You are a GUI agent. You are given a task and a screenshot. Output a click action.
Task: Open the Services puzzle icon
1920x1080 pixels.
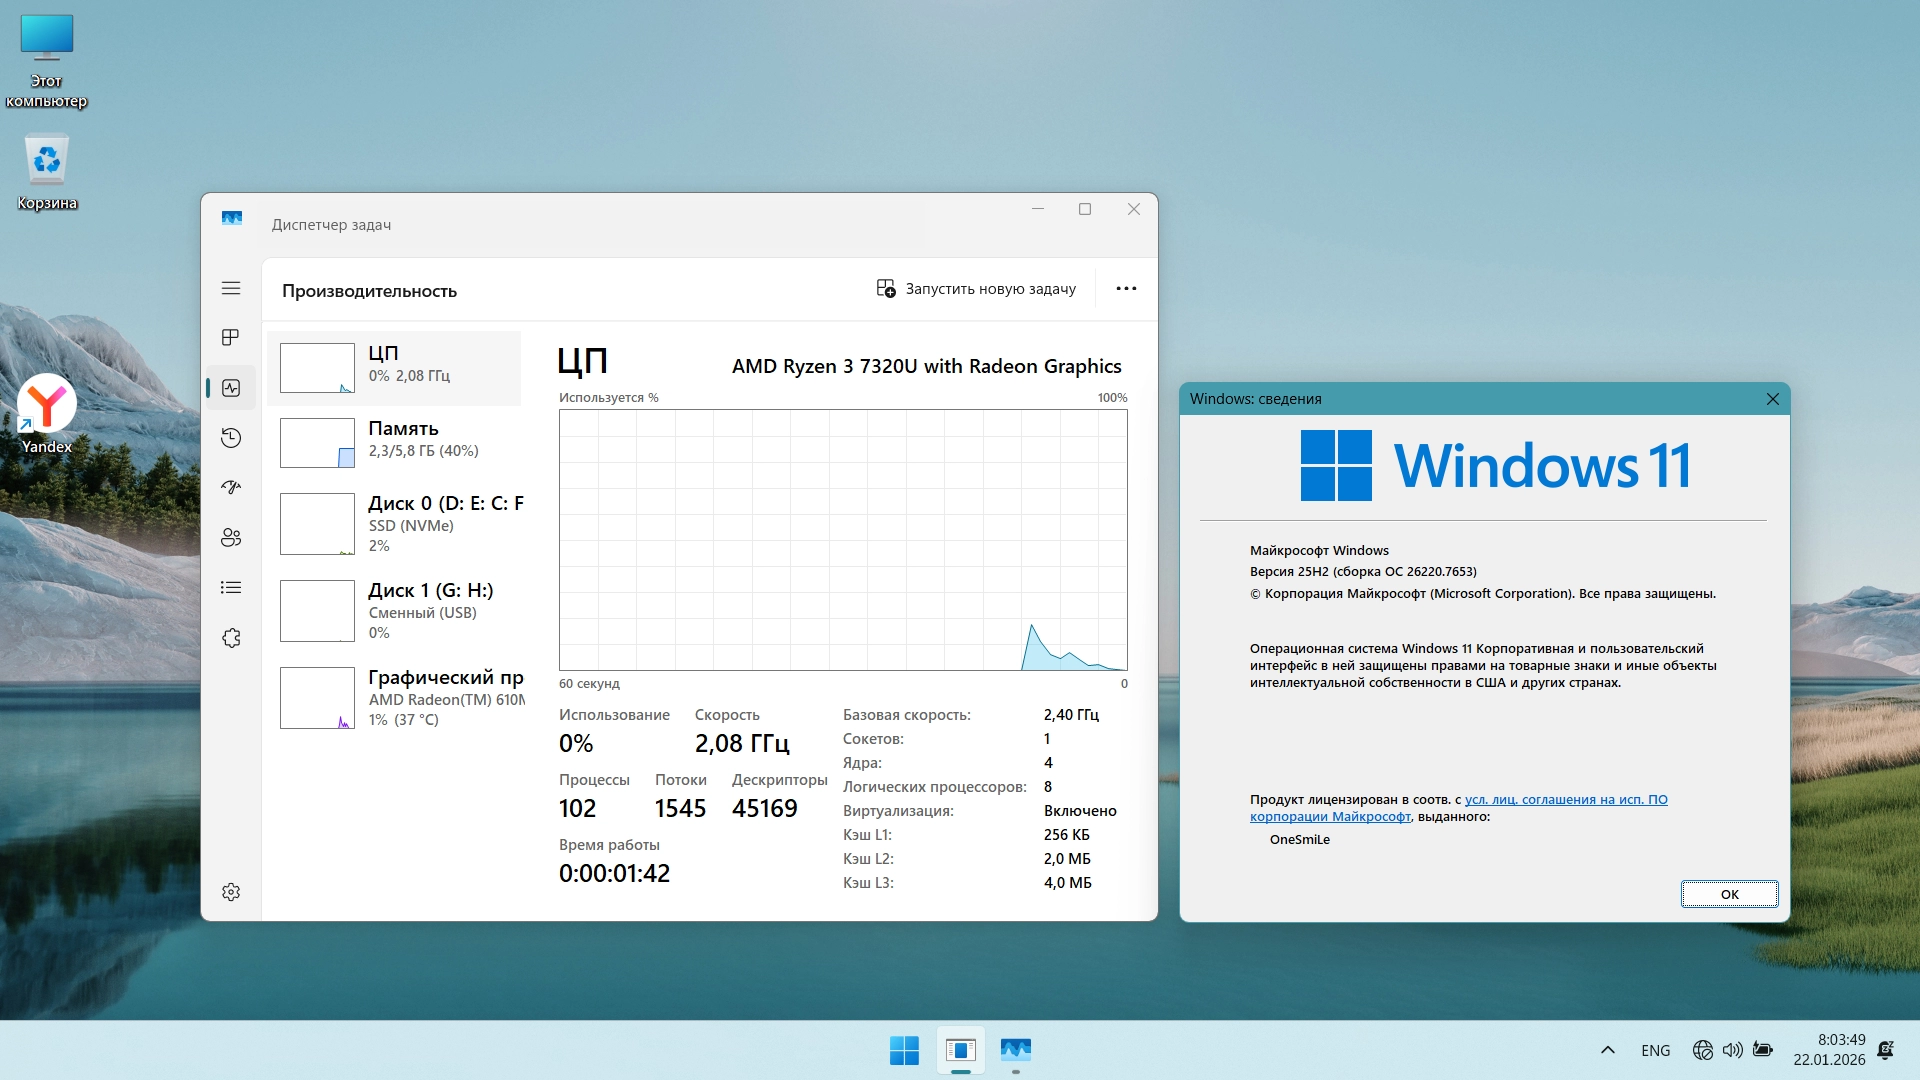pyautogui.click(x=231, y=638)
